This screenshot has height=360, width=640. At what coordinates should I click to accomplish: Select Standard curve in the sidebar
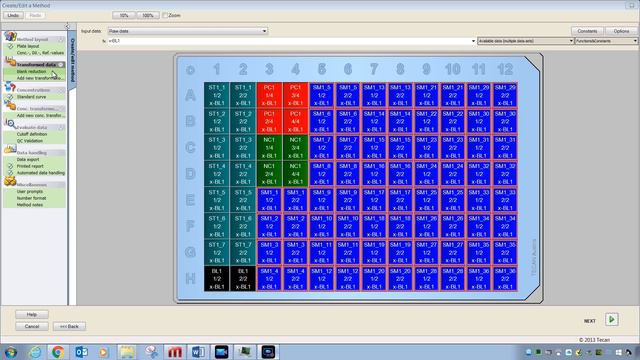[31, 97]
